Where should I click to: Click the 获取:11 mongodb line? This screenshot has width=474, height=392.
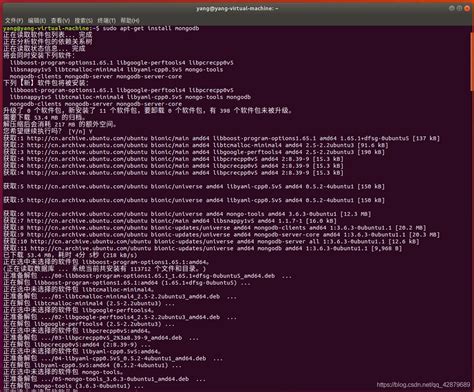coord(203,249)
